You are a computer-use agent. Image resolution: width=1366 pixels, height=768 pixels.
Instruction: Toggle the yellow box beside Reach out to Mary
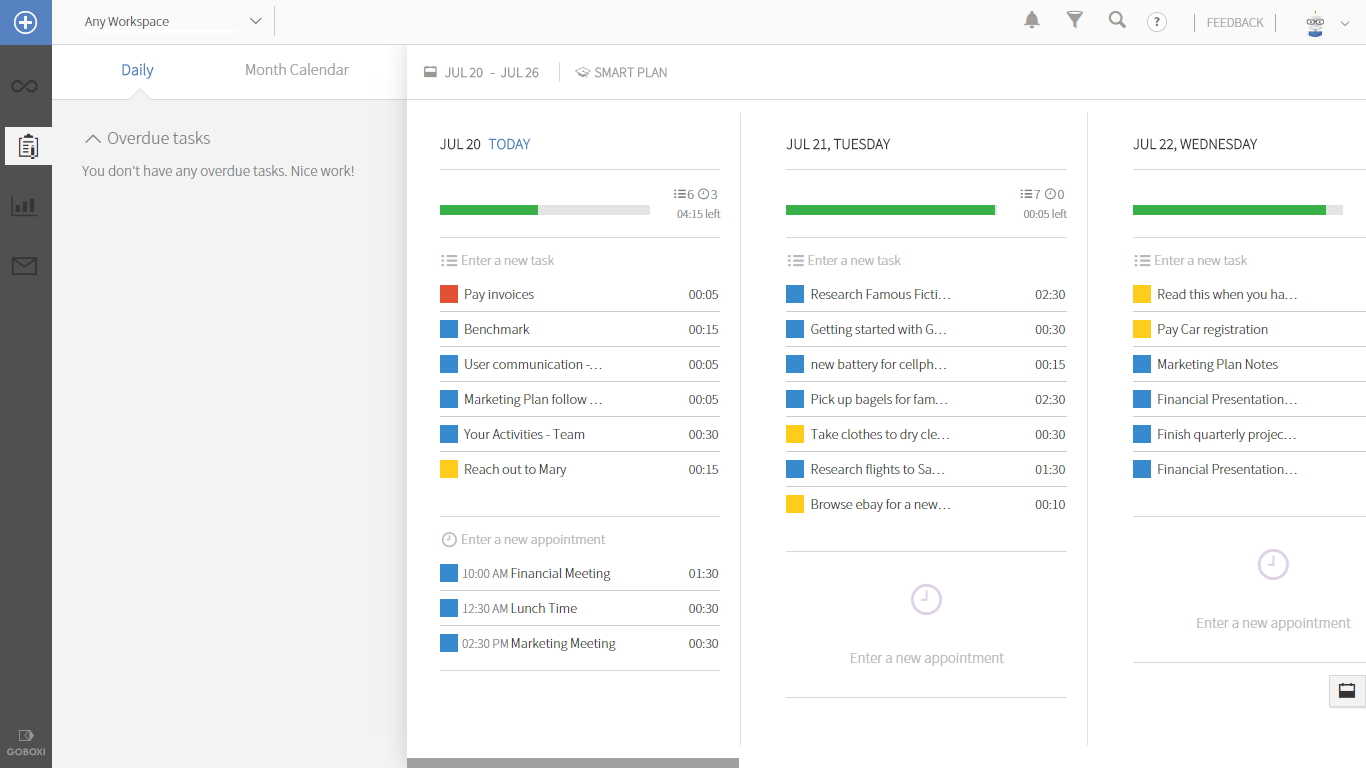click(x=449, y=469)
